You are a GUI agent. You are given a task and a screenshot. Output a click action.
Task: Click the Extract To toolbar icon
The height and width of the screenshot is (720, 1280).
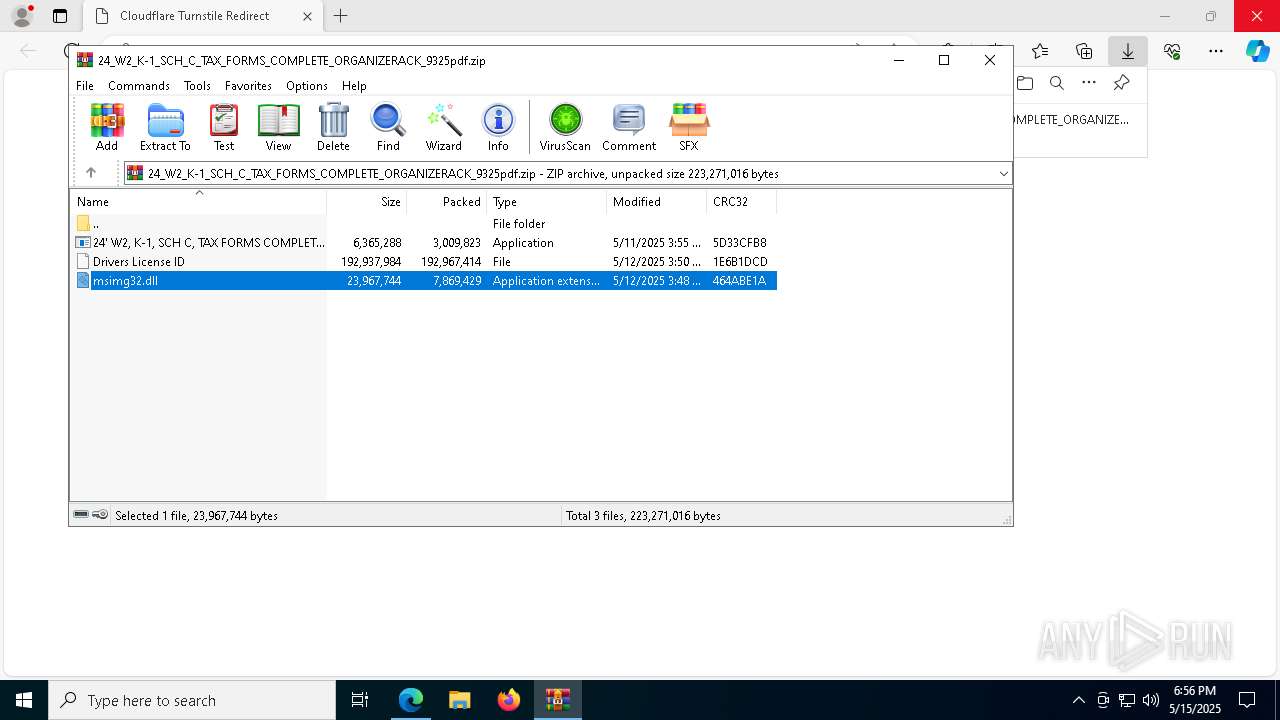click(165, 127)
